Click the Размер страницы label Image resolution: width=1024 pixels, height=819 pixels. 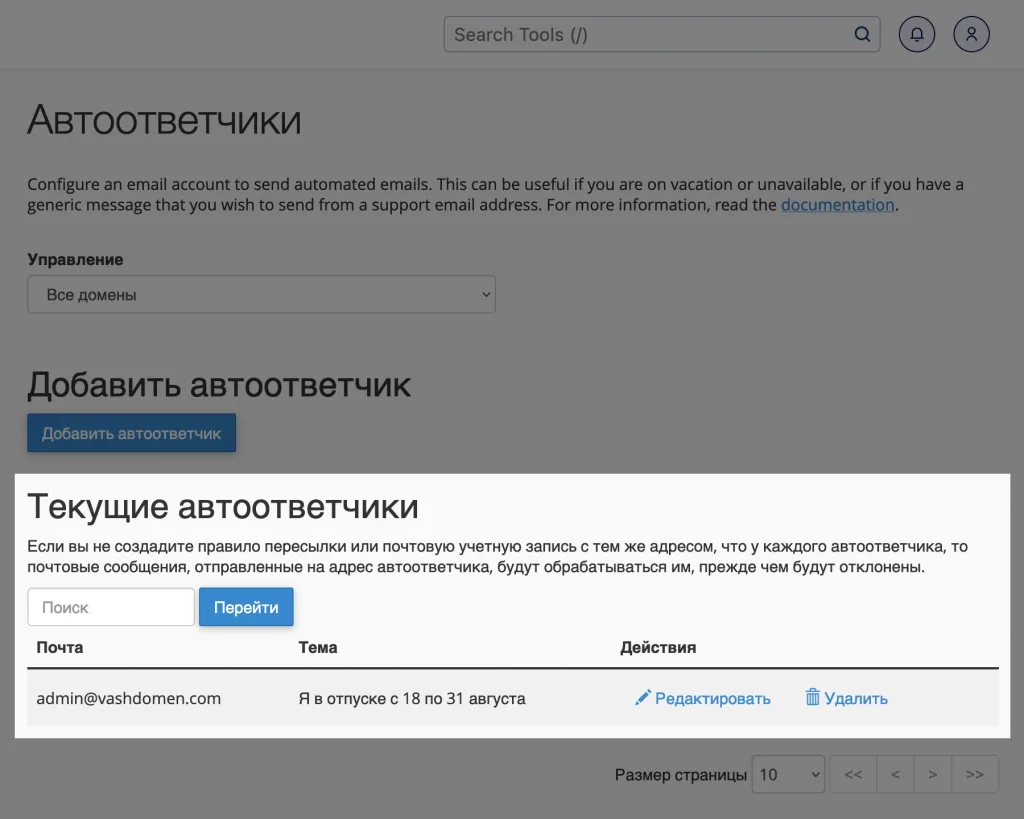(x=680, y=775)
